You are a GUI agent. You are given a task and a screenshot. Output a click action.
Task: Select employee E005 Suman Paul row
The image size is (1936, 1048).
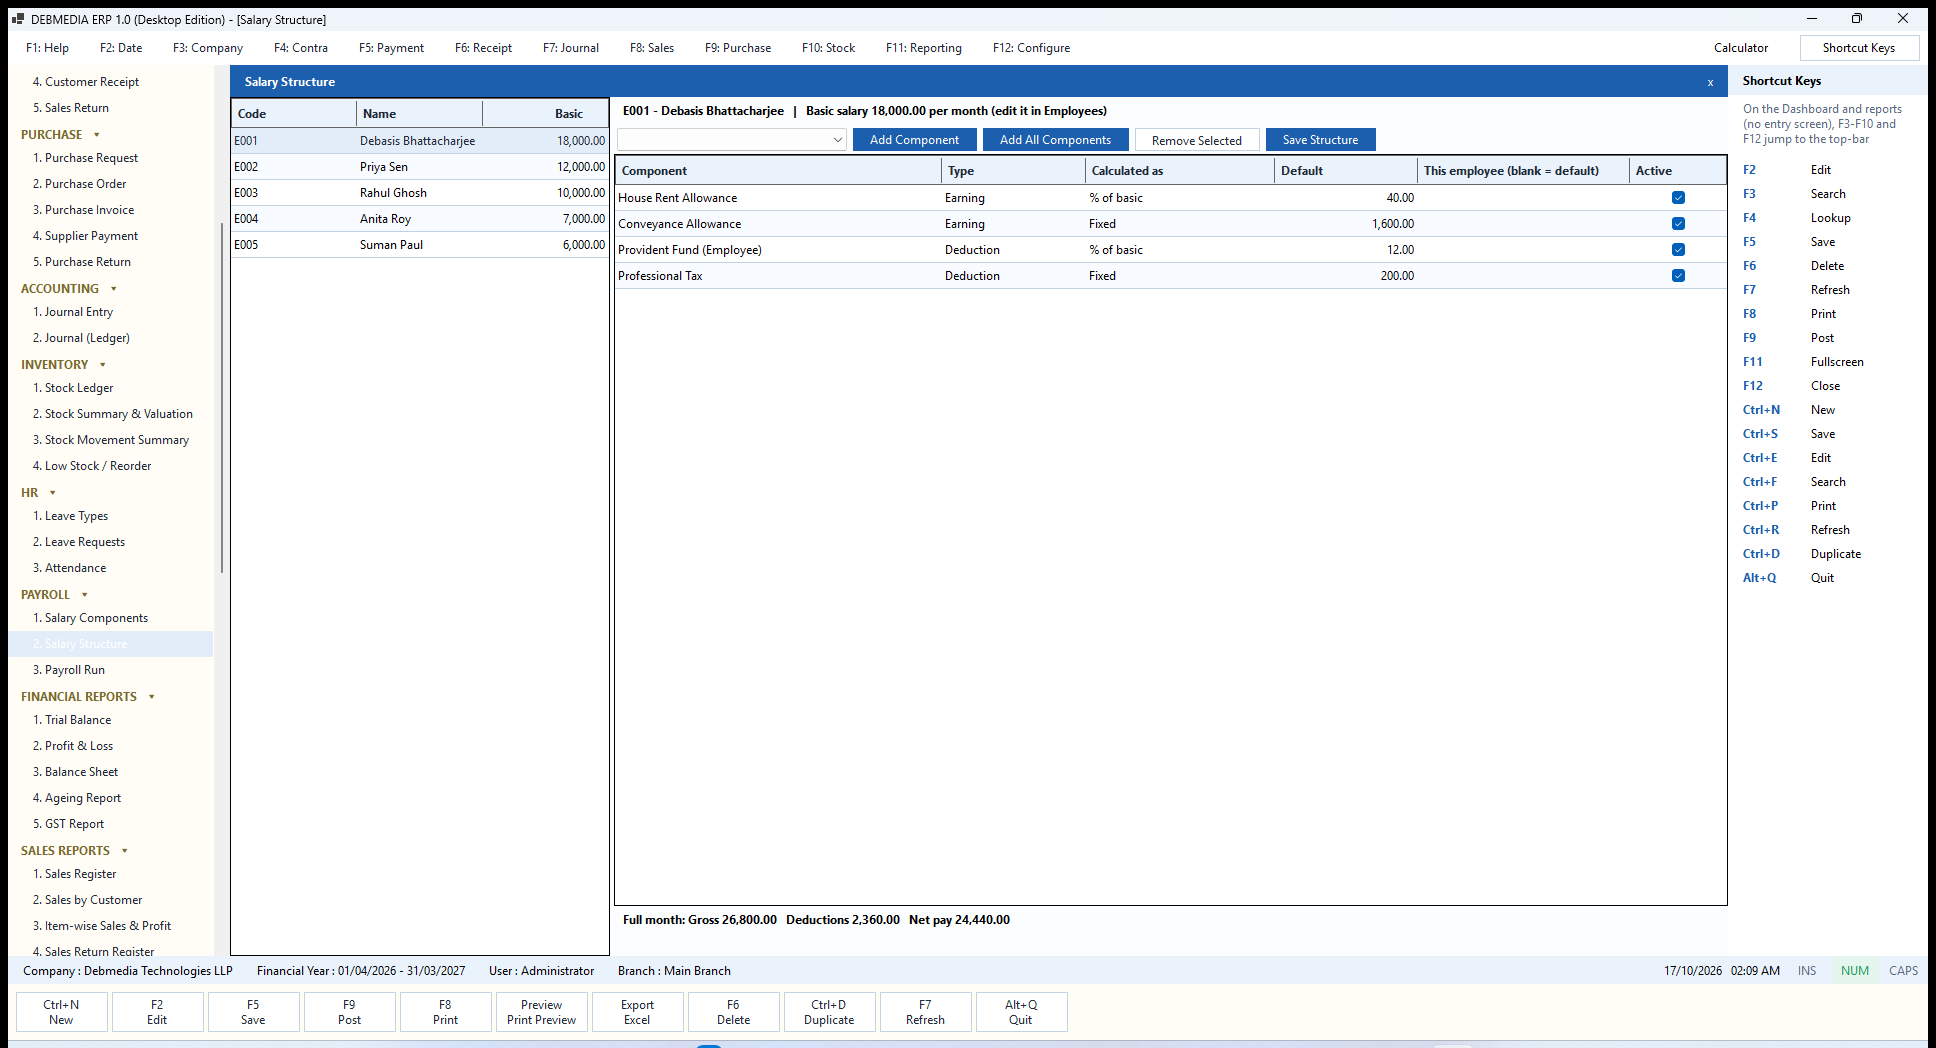point(420,245)
